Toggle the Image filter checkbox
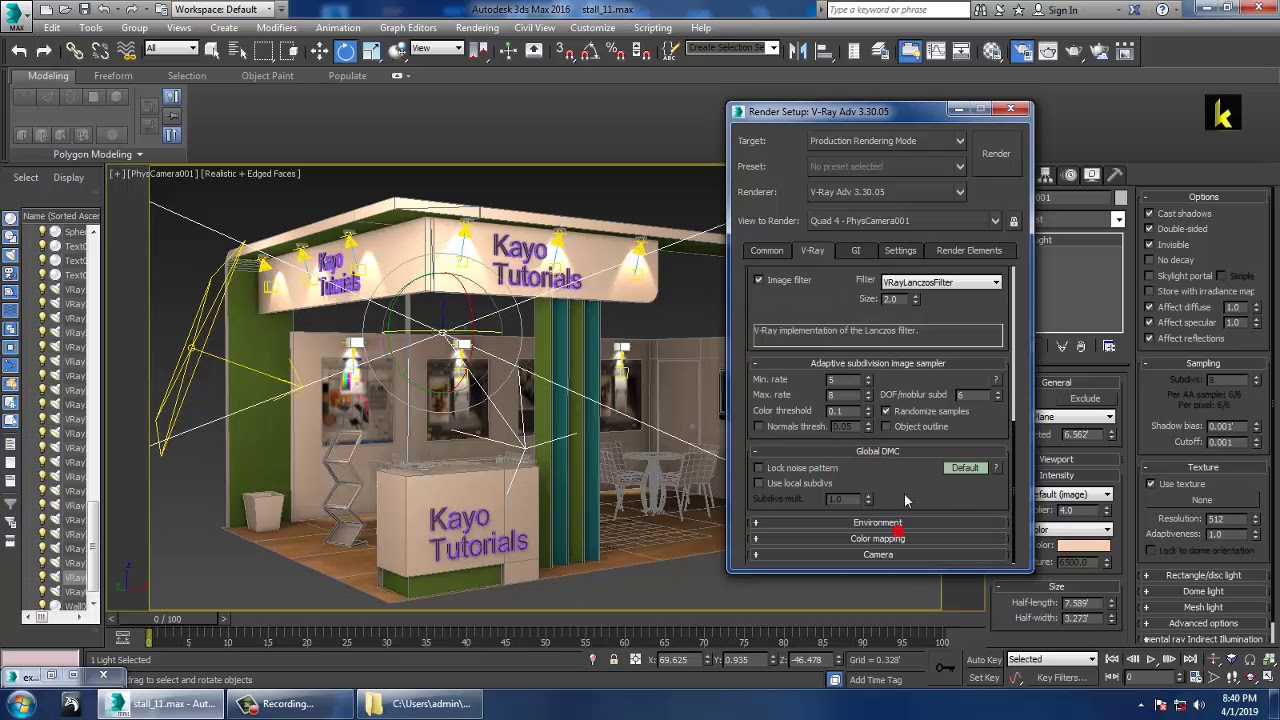Viewport: 1280px width, 720px height. [758, 280]
